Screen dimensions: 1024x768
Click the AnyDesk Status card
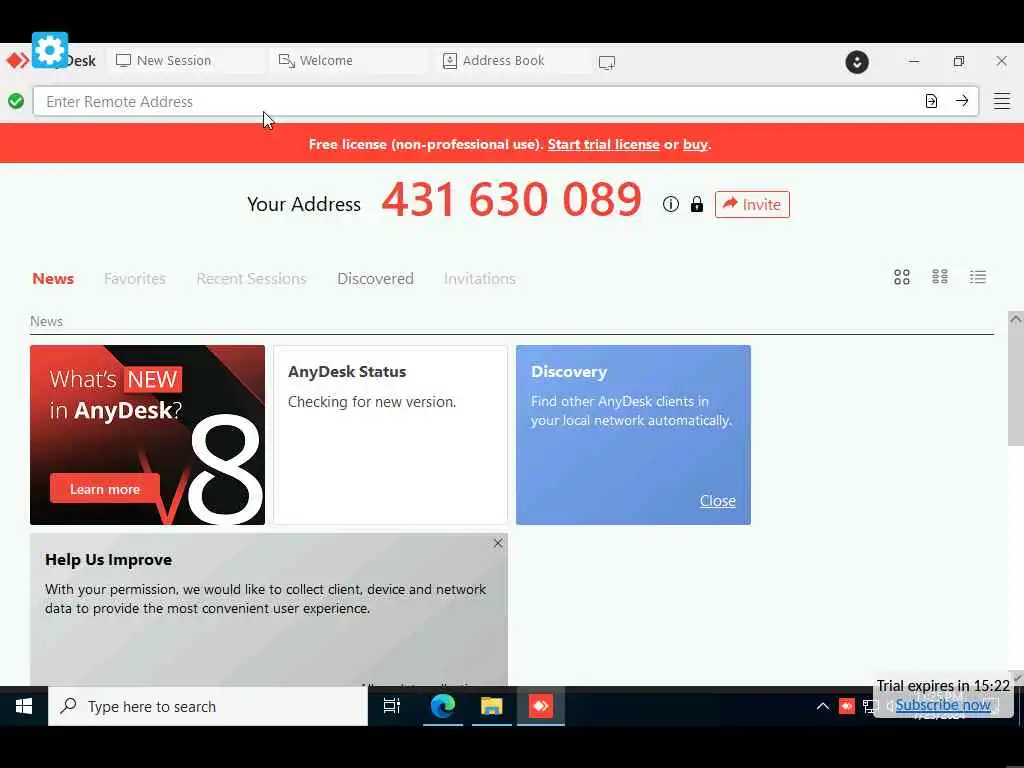tap(391, 435)
